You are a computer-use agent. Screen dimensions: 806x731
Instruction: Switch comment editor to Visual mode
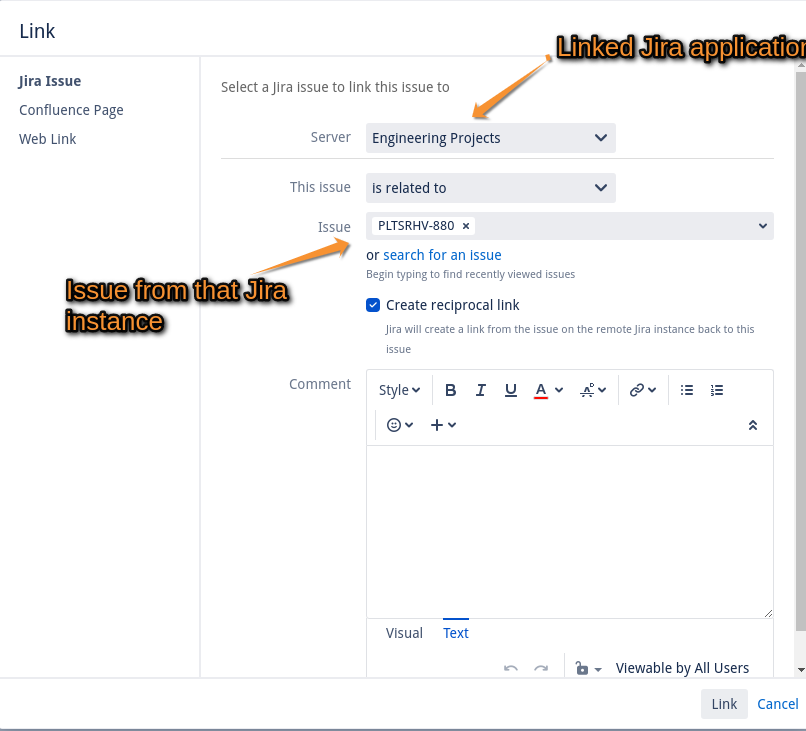point(404,633)
